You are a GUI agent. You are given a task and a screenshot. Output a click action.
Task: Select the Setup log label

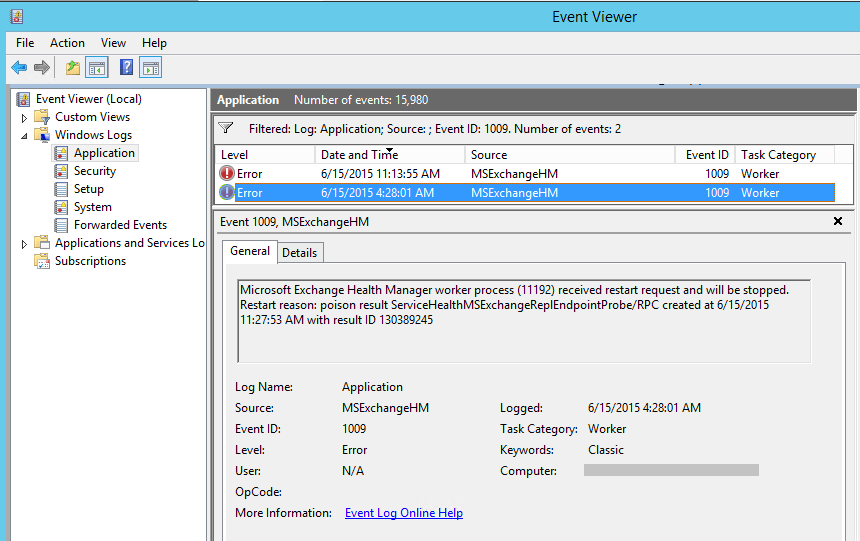click(89, 189)
